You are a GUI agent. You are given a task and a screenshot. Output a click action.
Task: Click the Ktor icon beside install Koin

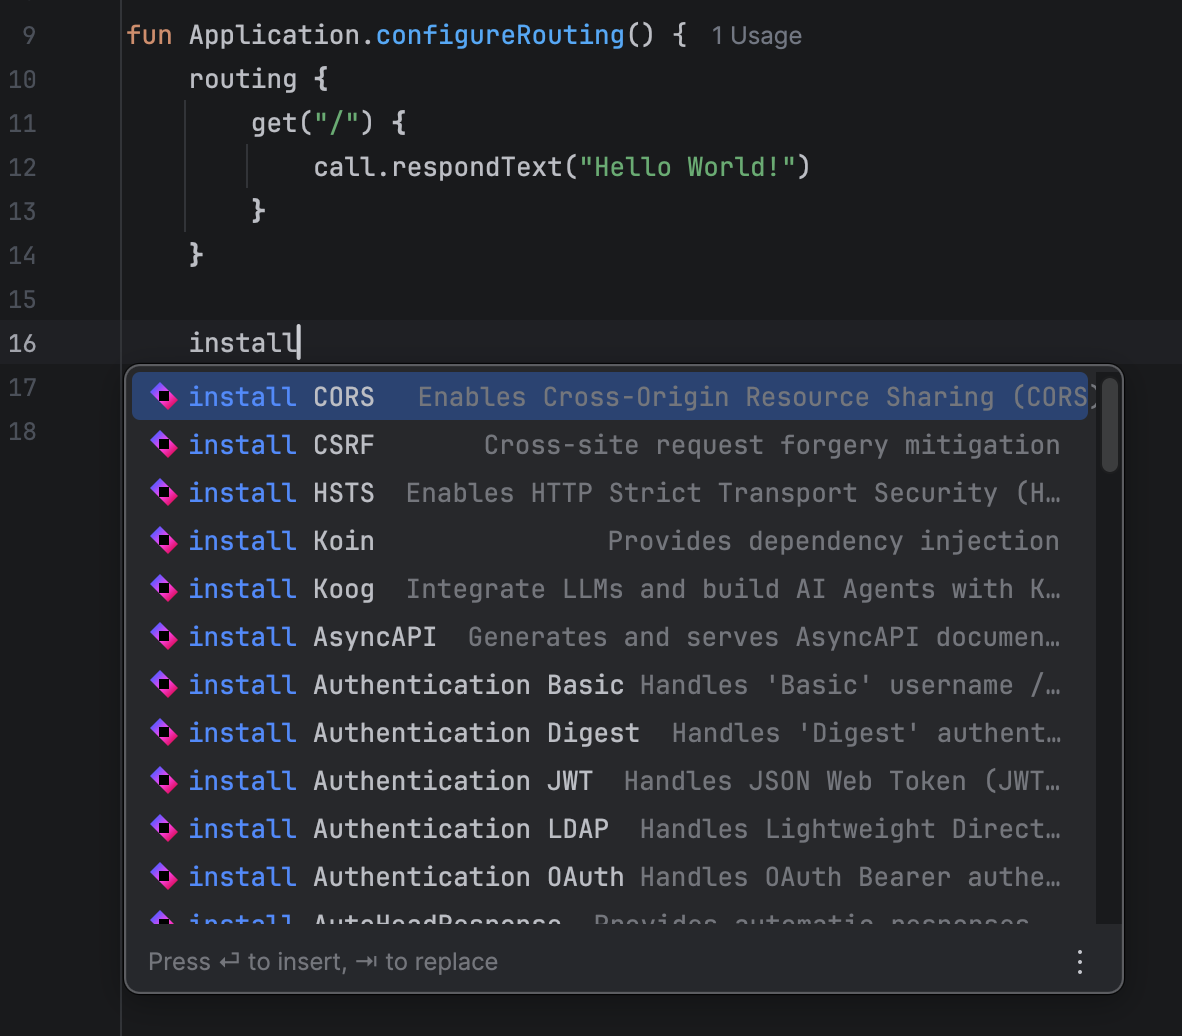[x=164, y=541]
